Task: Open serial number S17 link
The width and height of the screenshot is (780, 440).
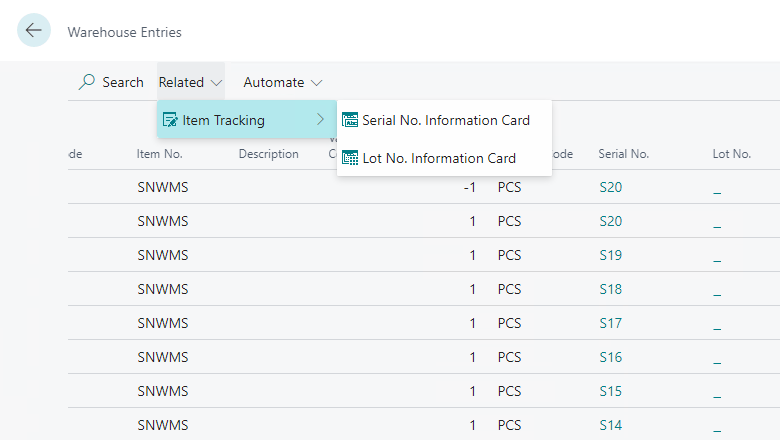Action: [x=611, y=323]
